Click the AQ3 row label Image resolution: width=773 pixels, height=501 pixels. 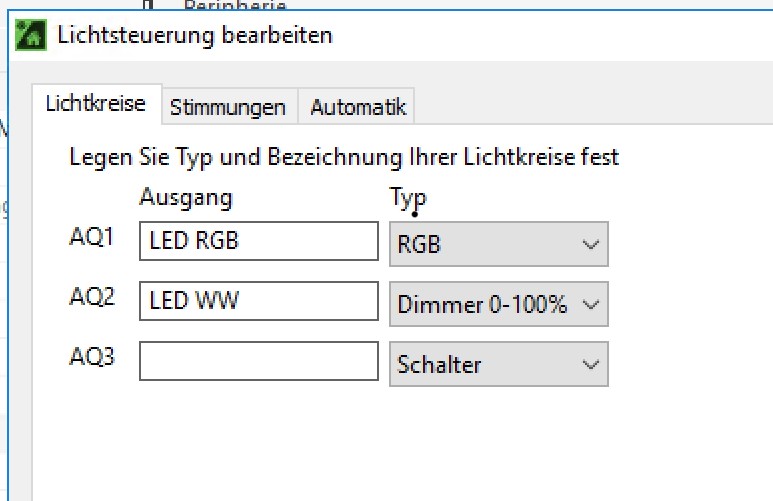tap(92, 357)
